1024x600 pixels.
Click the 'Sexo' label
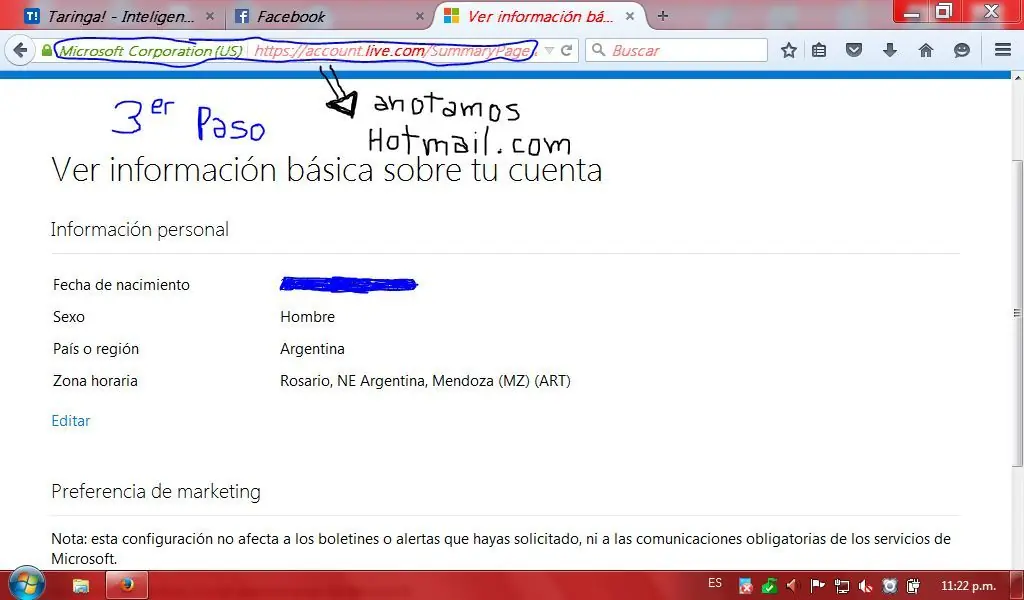(x=69, y=317)
